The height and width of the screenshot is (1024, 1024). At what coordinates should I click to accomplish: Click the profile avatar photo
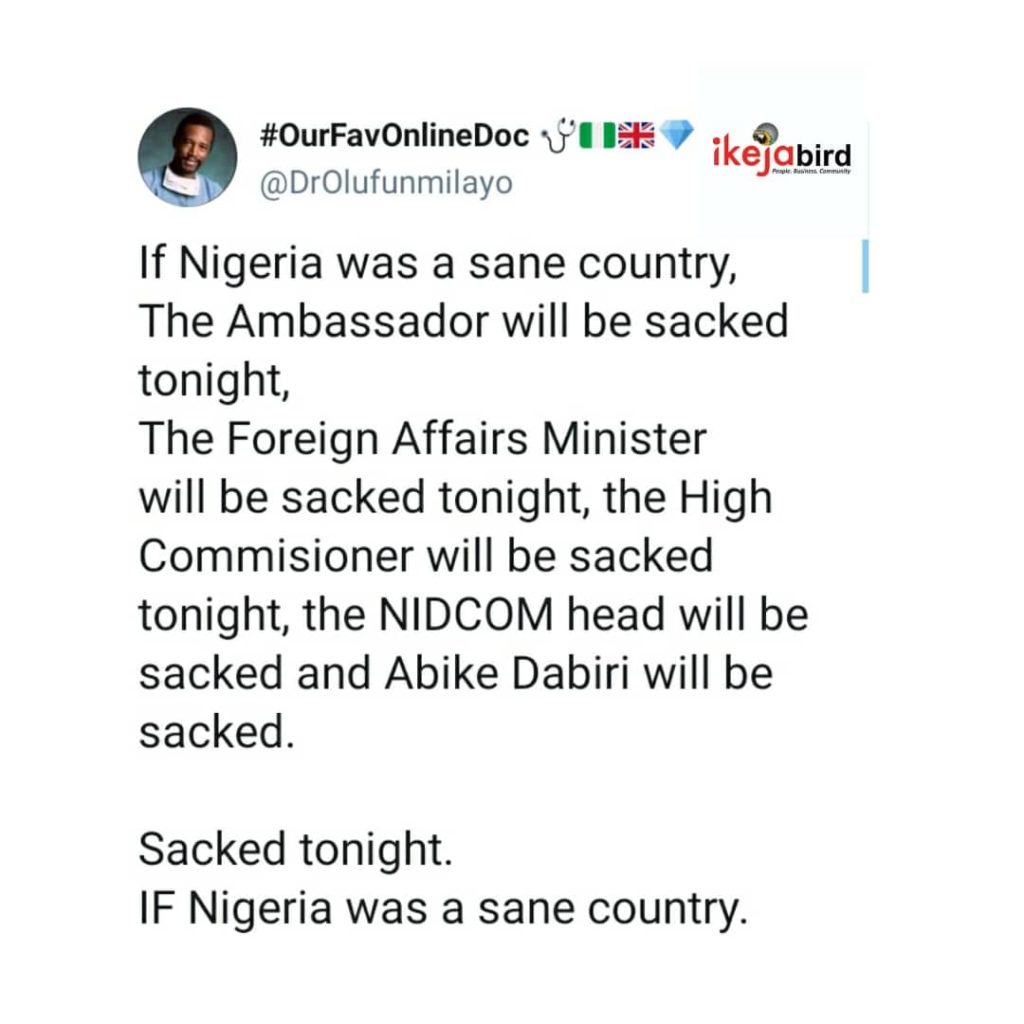pos(187,157)
